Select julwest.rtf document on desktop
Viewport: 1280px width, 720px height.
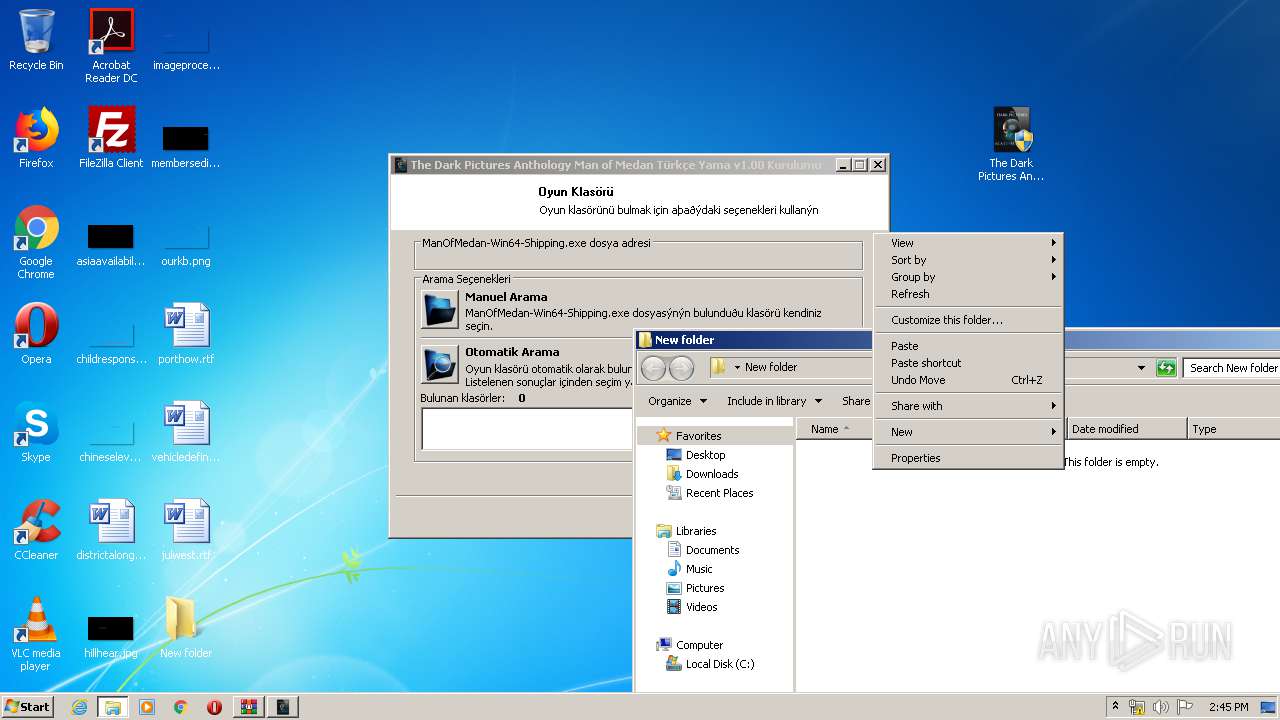[186, 530]
